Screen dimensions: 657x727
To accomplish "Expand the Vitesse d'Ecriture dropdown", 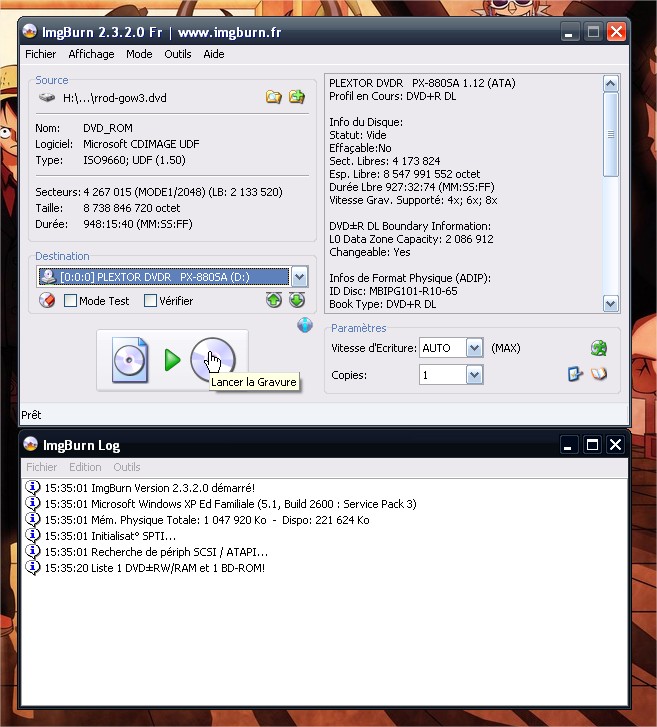I will pos(474,348).
